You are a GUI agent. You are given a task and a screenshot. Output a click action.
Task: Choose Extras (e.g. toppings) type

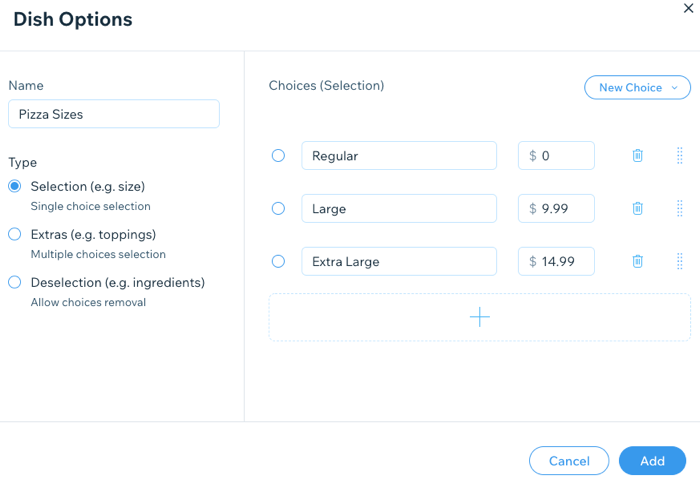pos(15,234)
